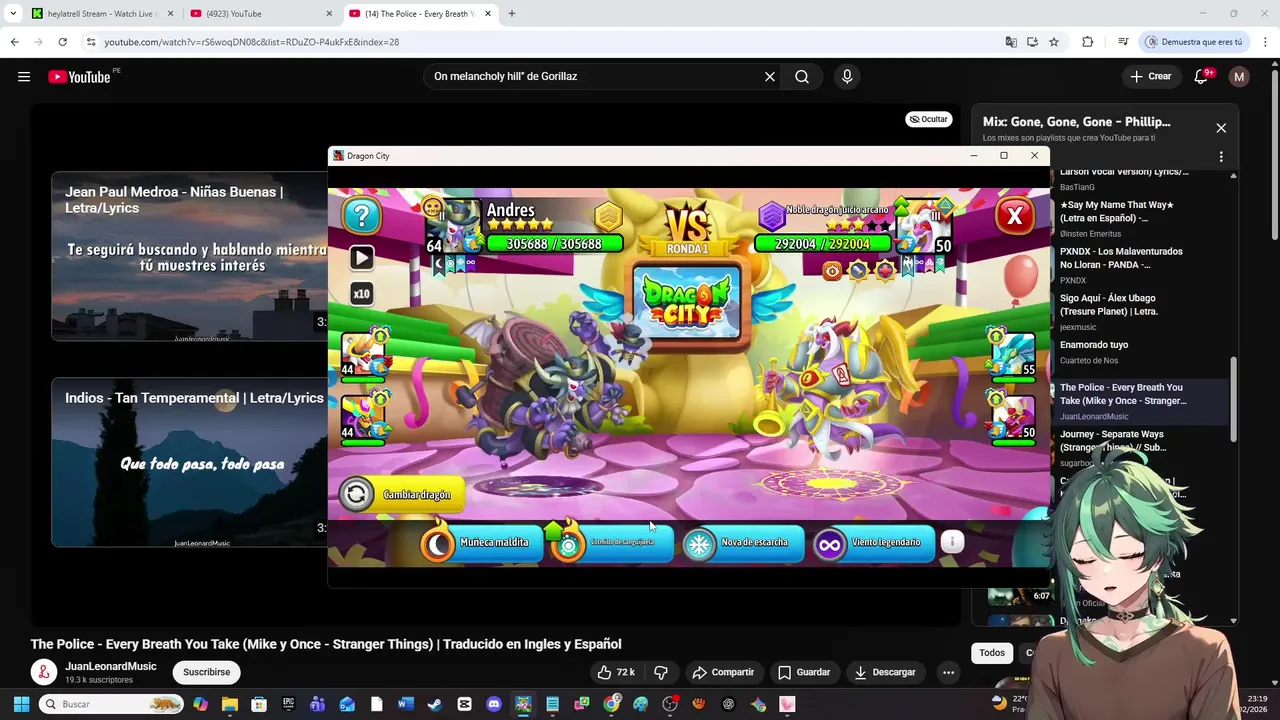Image resolution: width=1280 pixels, height=720 pixels.
Task: Use the Muñeca maldita attack
Action: pos(482,542)
